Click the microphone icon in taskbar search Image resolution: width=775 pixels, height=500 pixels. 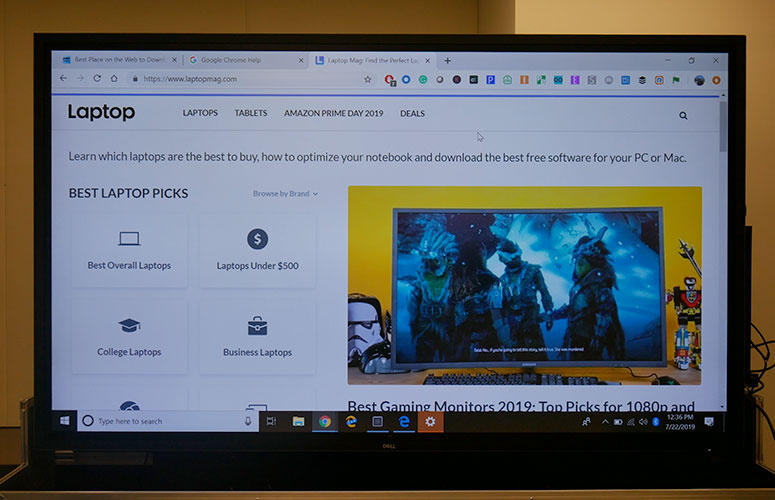pos(248,421)
